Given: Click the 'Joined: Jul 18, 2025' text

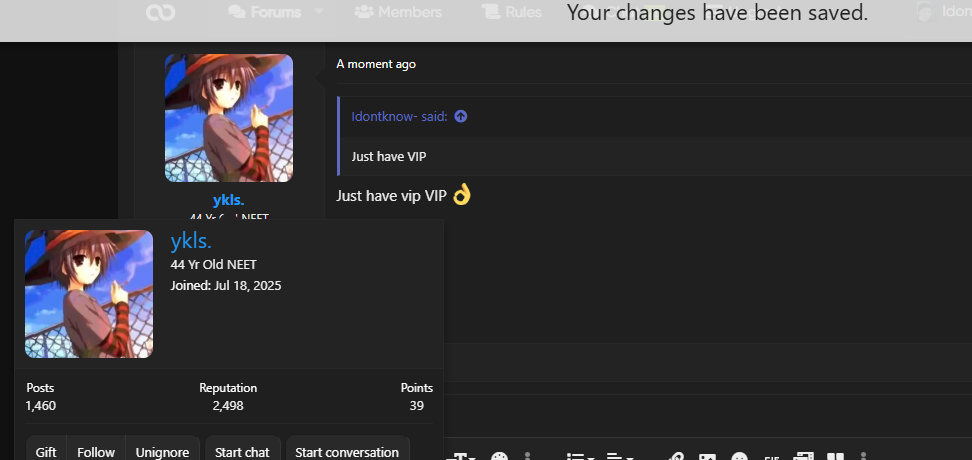Looking at the screenshot, I should [226, 285].
